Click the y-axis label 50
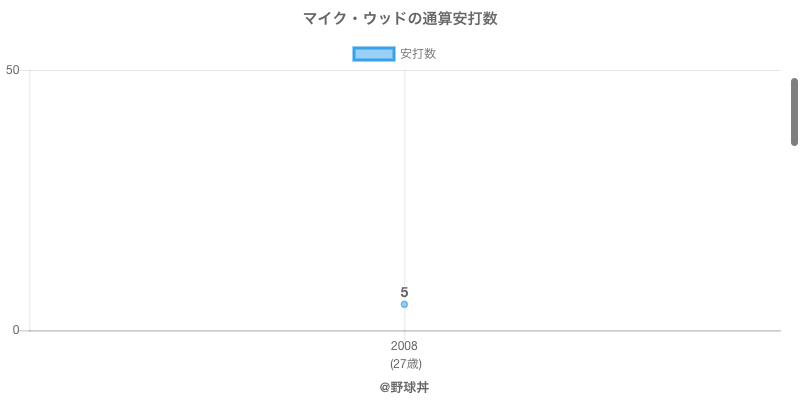Screen dimensions: 800x400 pos(13,70)
